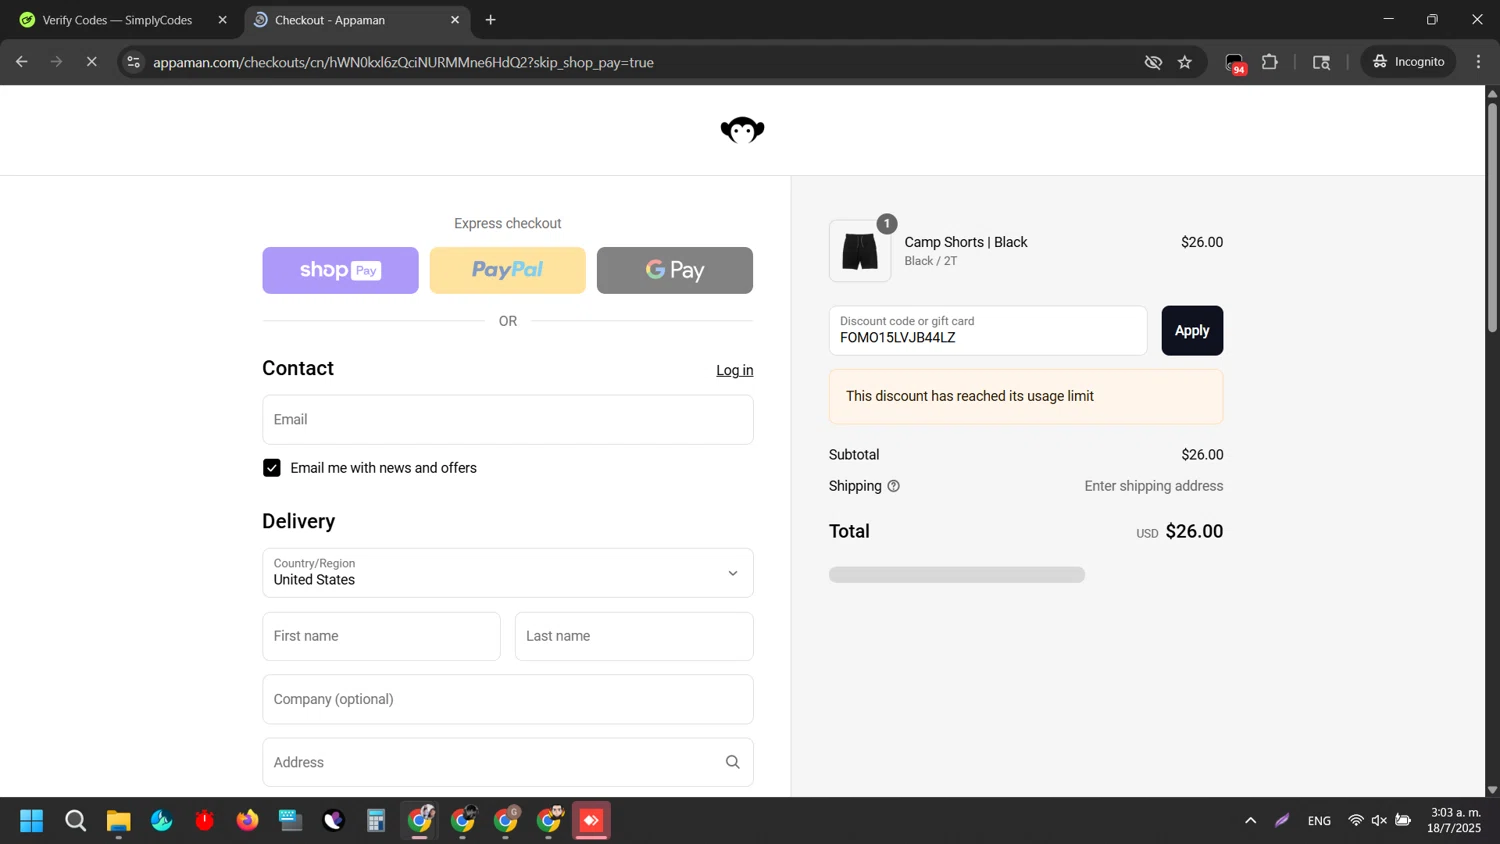Click the volume muted tray icon
This screenshot has height=844, width=1500.
pos(1379,821)
